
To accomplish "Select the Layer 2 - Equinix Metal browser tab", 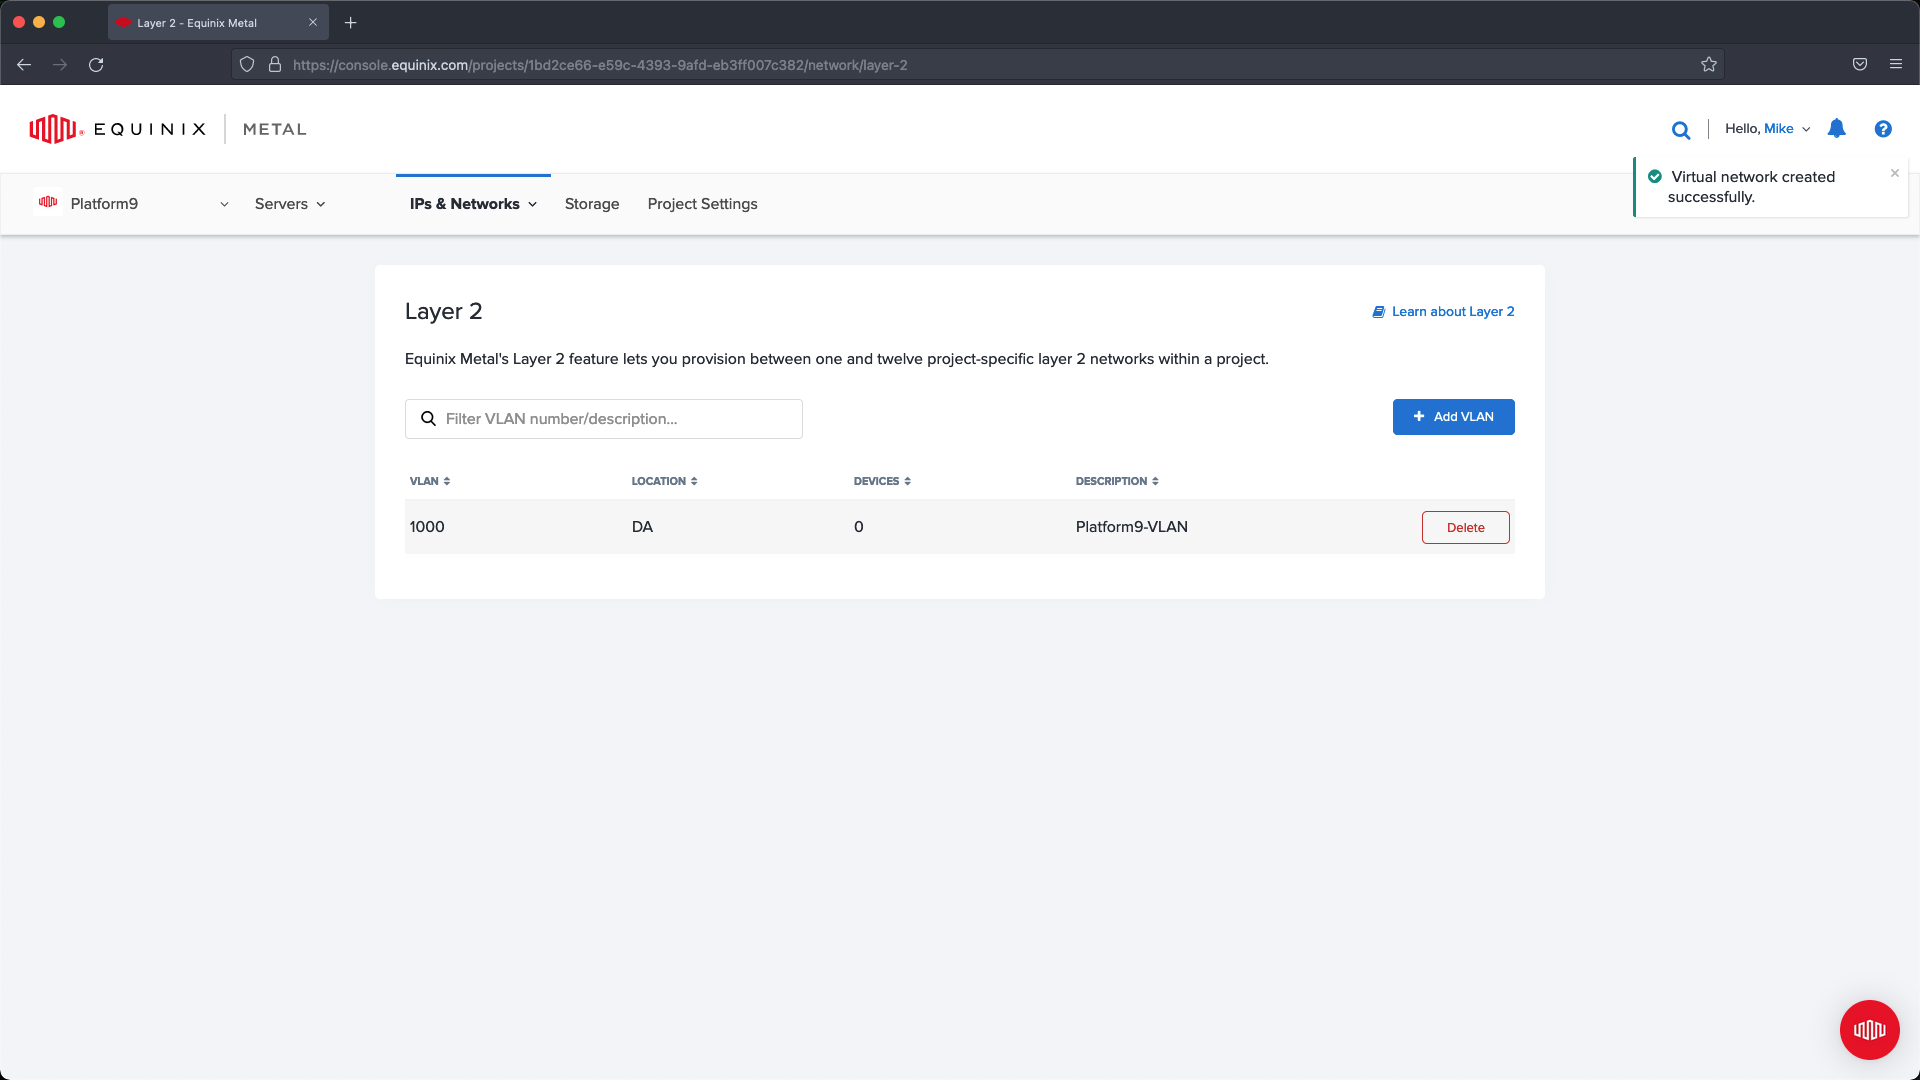I will [217, 22].
